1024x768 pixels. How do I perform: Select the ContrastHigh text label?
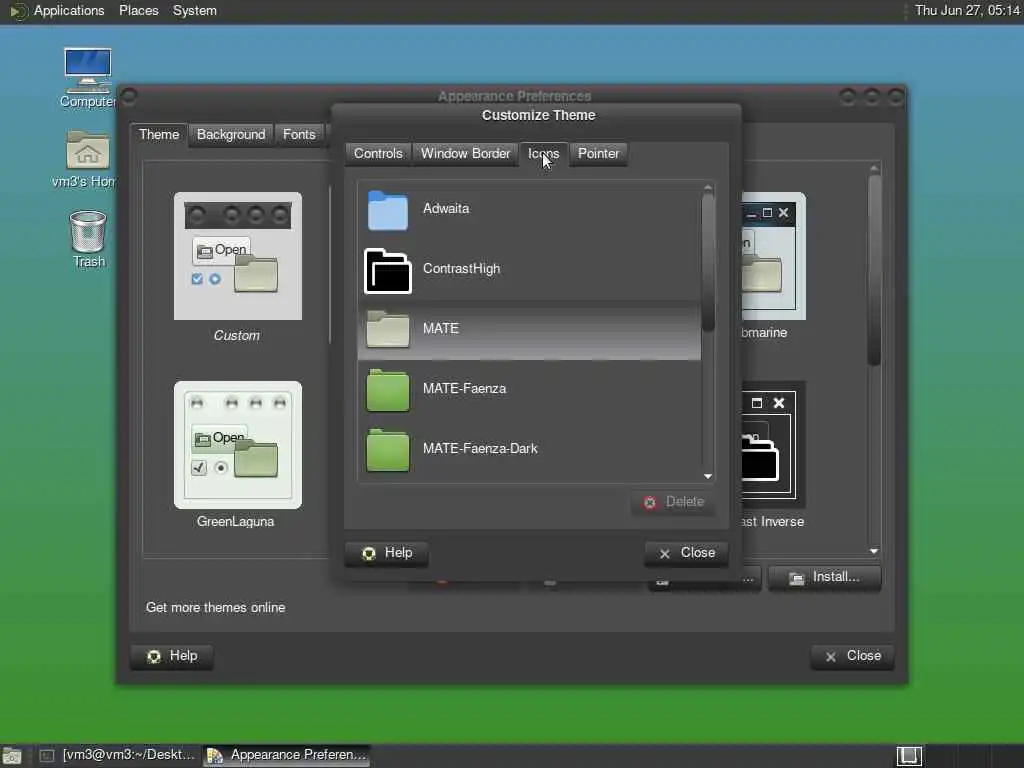[461, 269]
